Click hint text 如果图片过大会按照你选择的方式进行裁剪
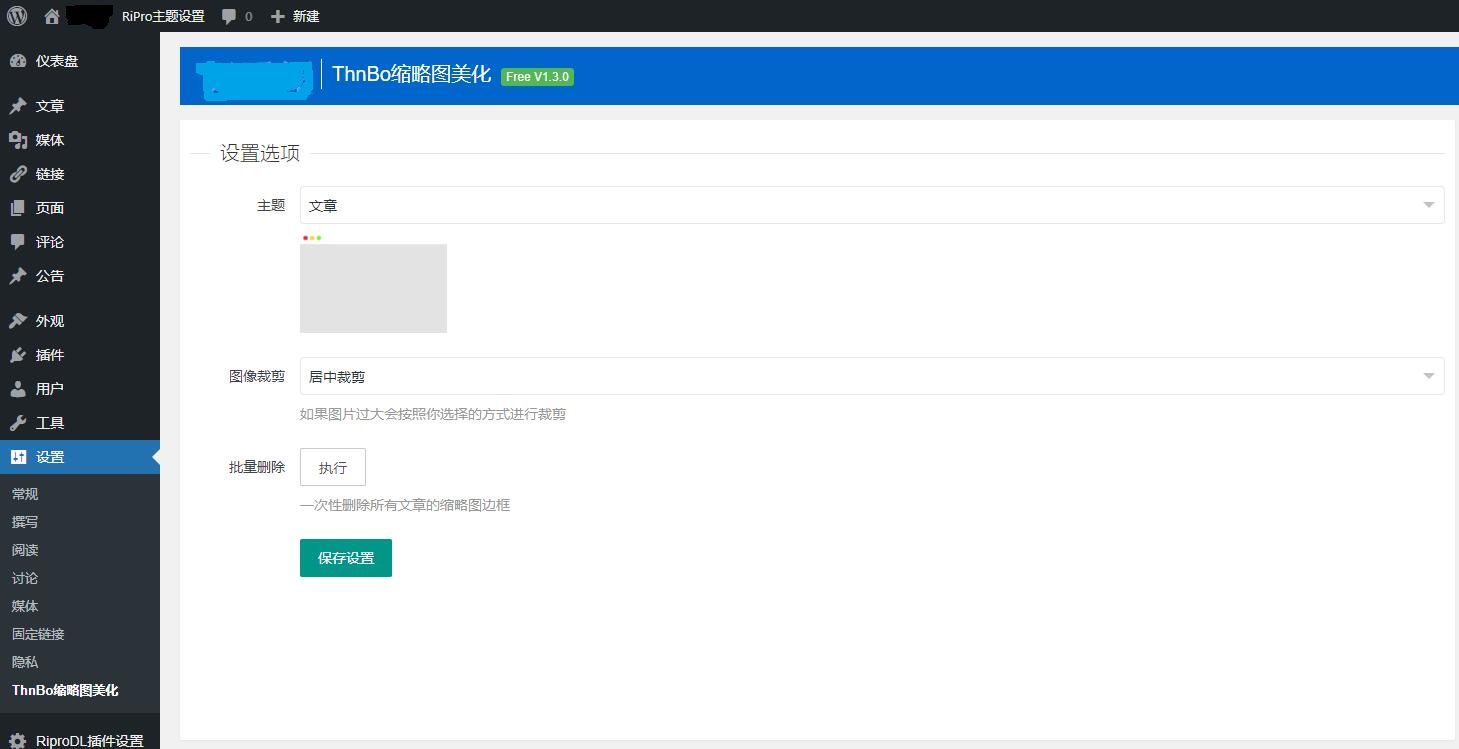The image size is (1459, 749). point(433,414)
